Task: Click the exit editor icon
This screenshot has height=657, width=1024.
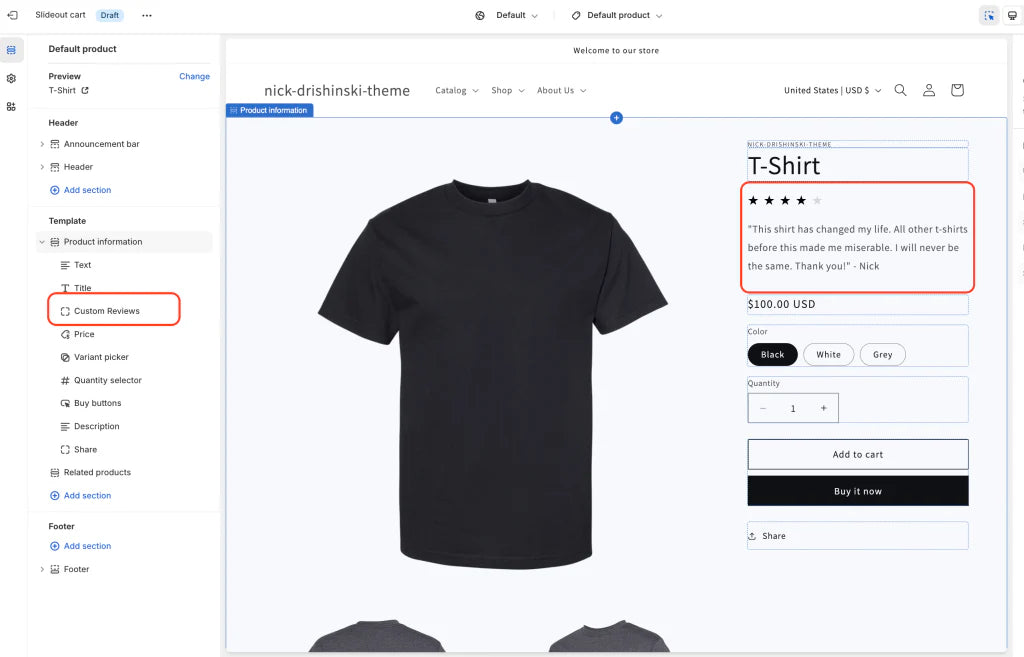Action: 12,15
